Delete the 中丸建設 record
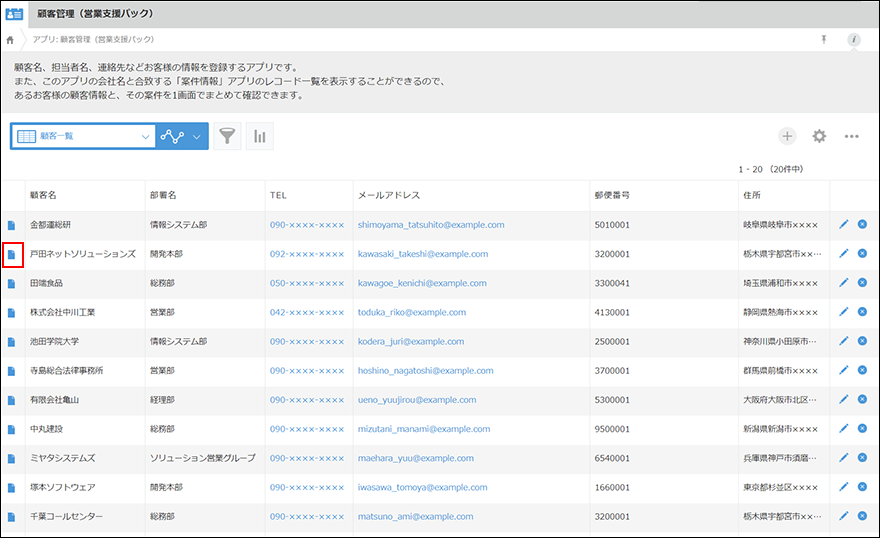Screen dimensions: 880x538 863,429
